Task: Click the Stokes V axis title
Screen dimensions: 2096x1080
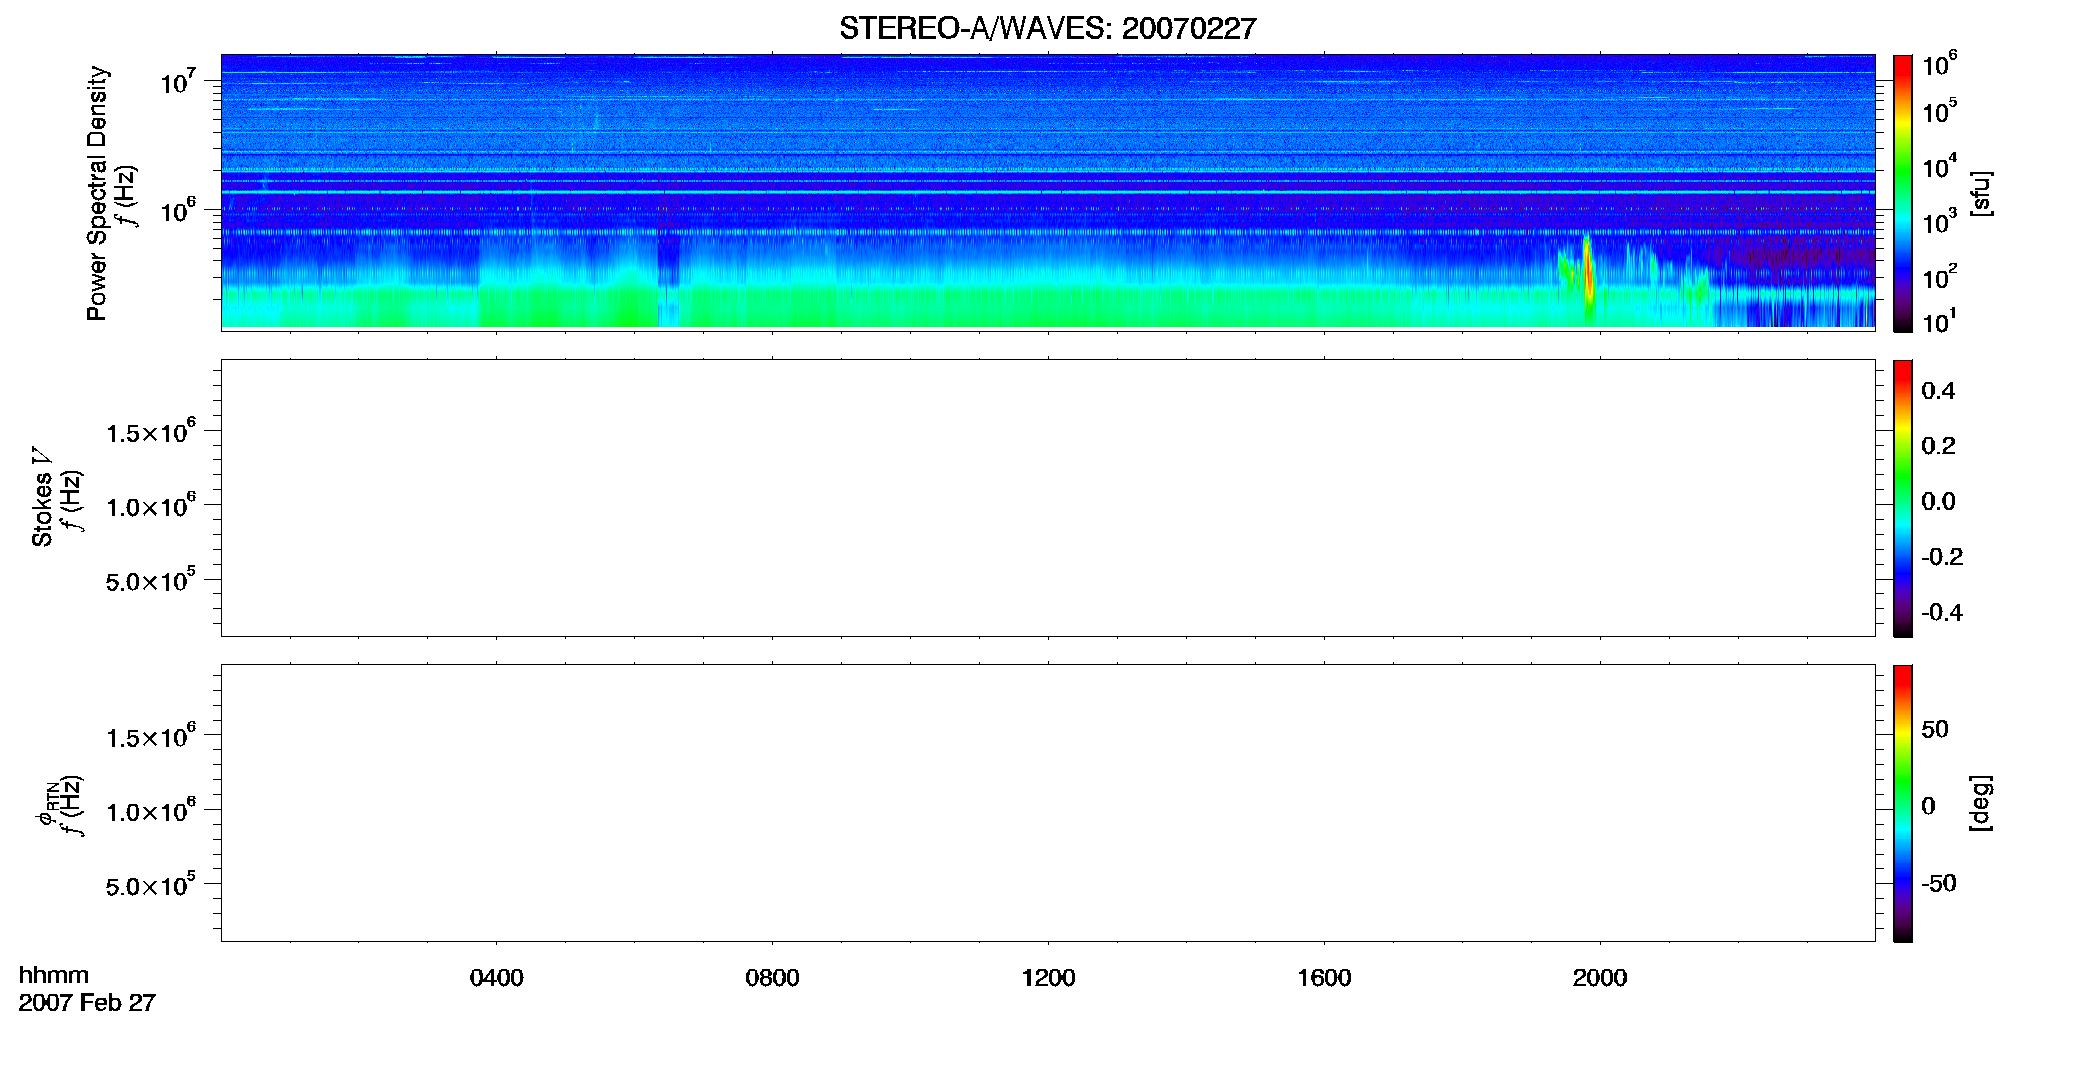Action: (x=42, y=497)
